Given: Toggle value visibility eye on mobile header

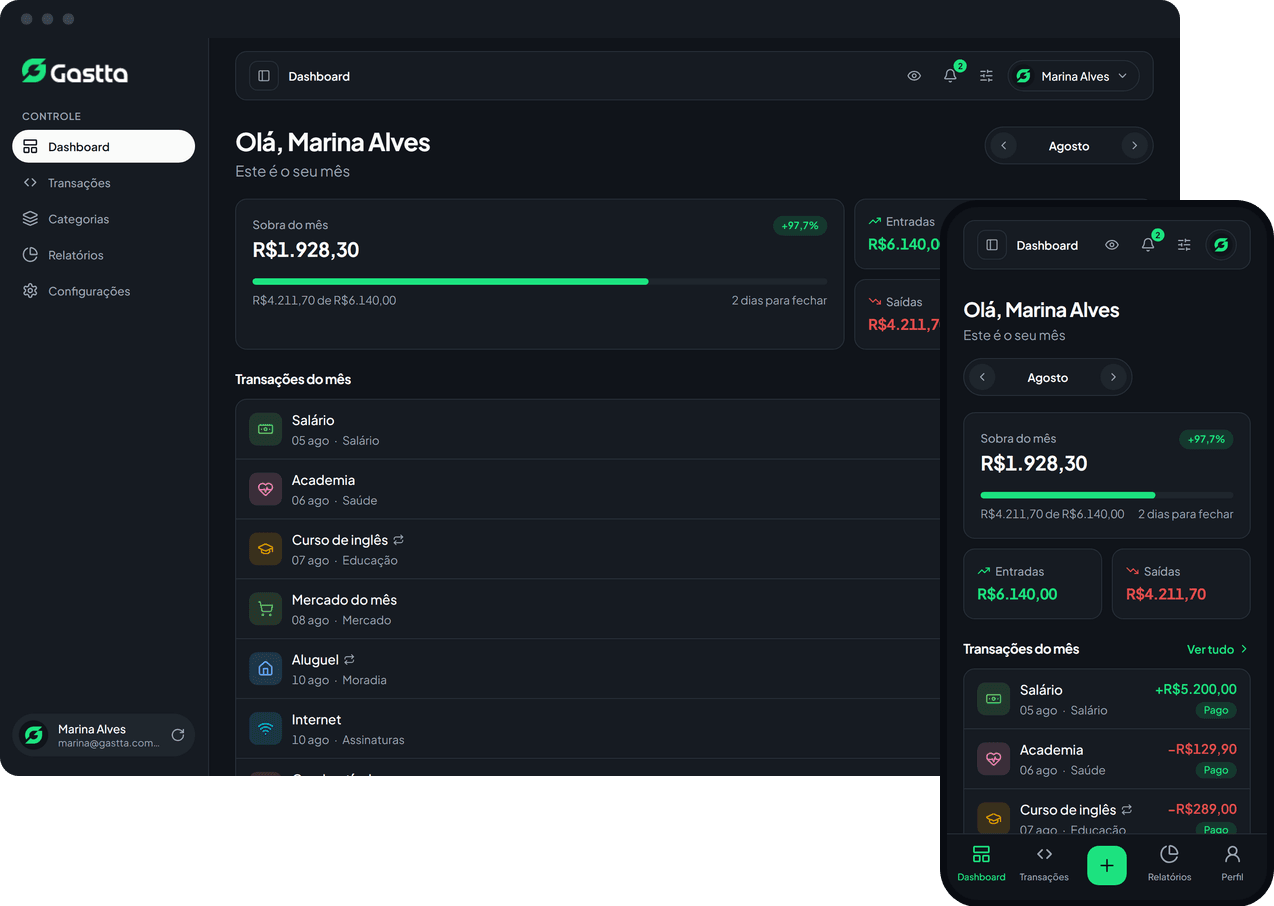Looking at the screenshot, I should coord(1112,245).
